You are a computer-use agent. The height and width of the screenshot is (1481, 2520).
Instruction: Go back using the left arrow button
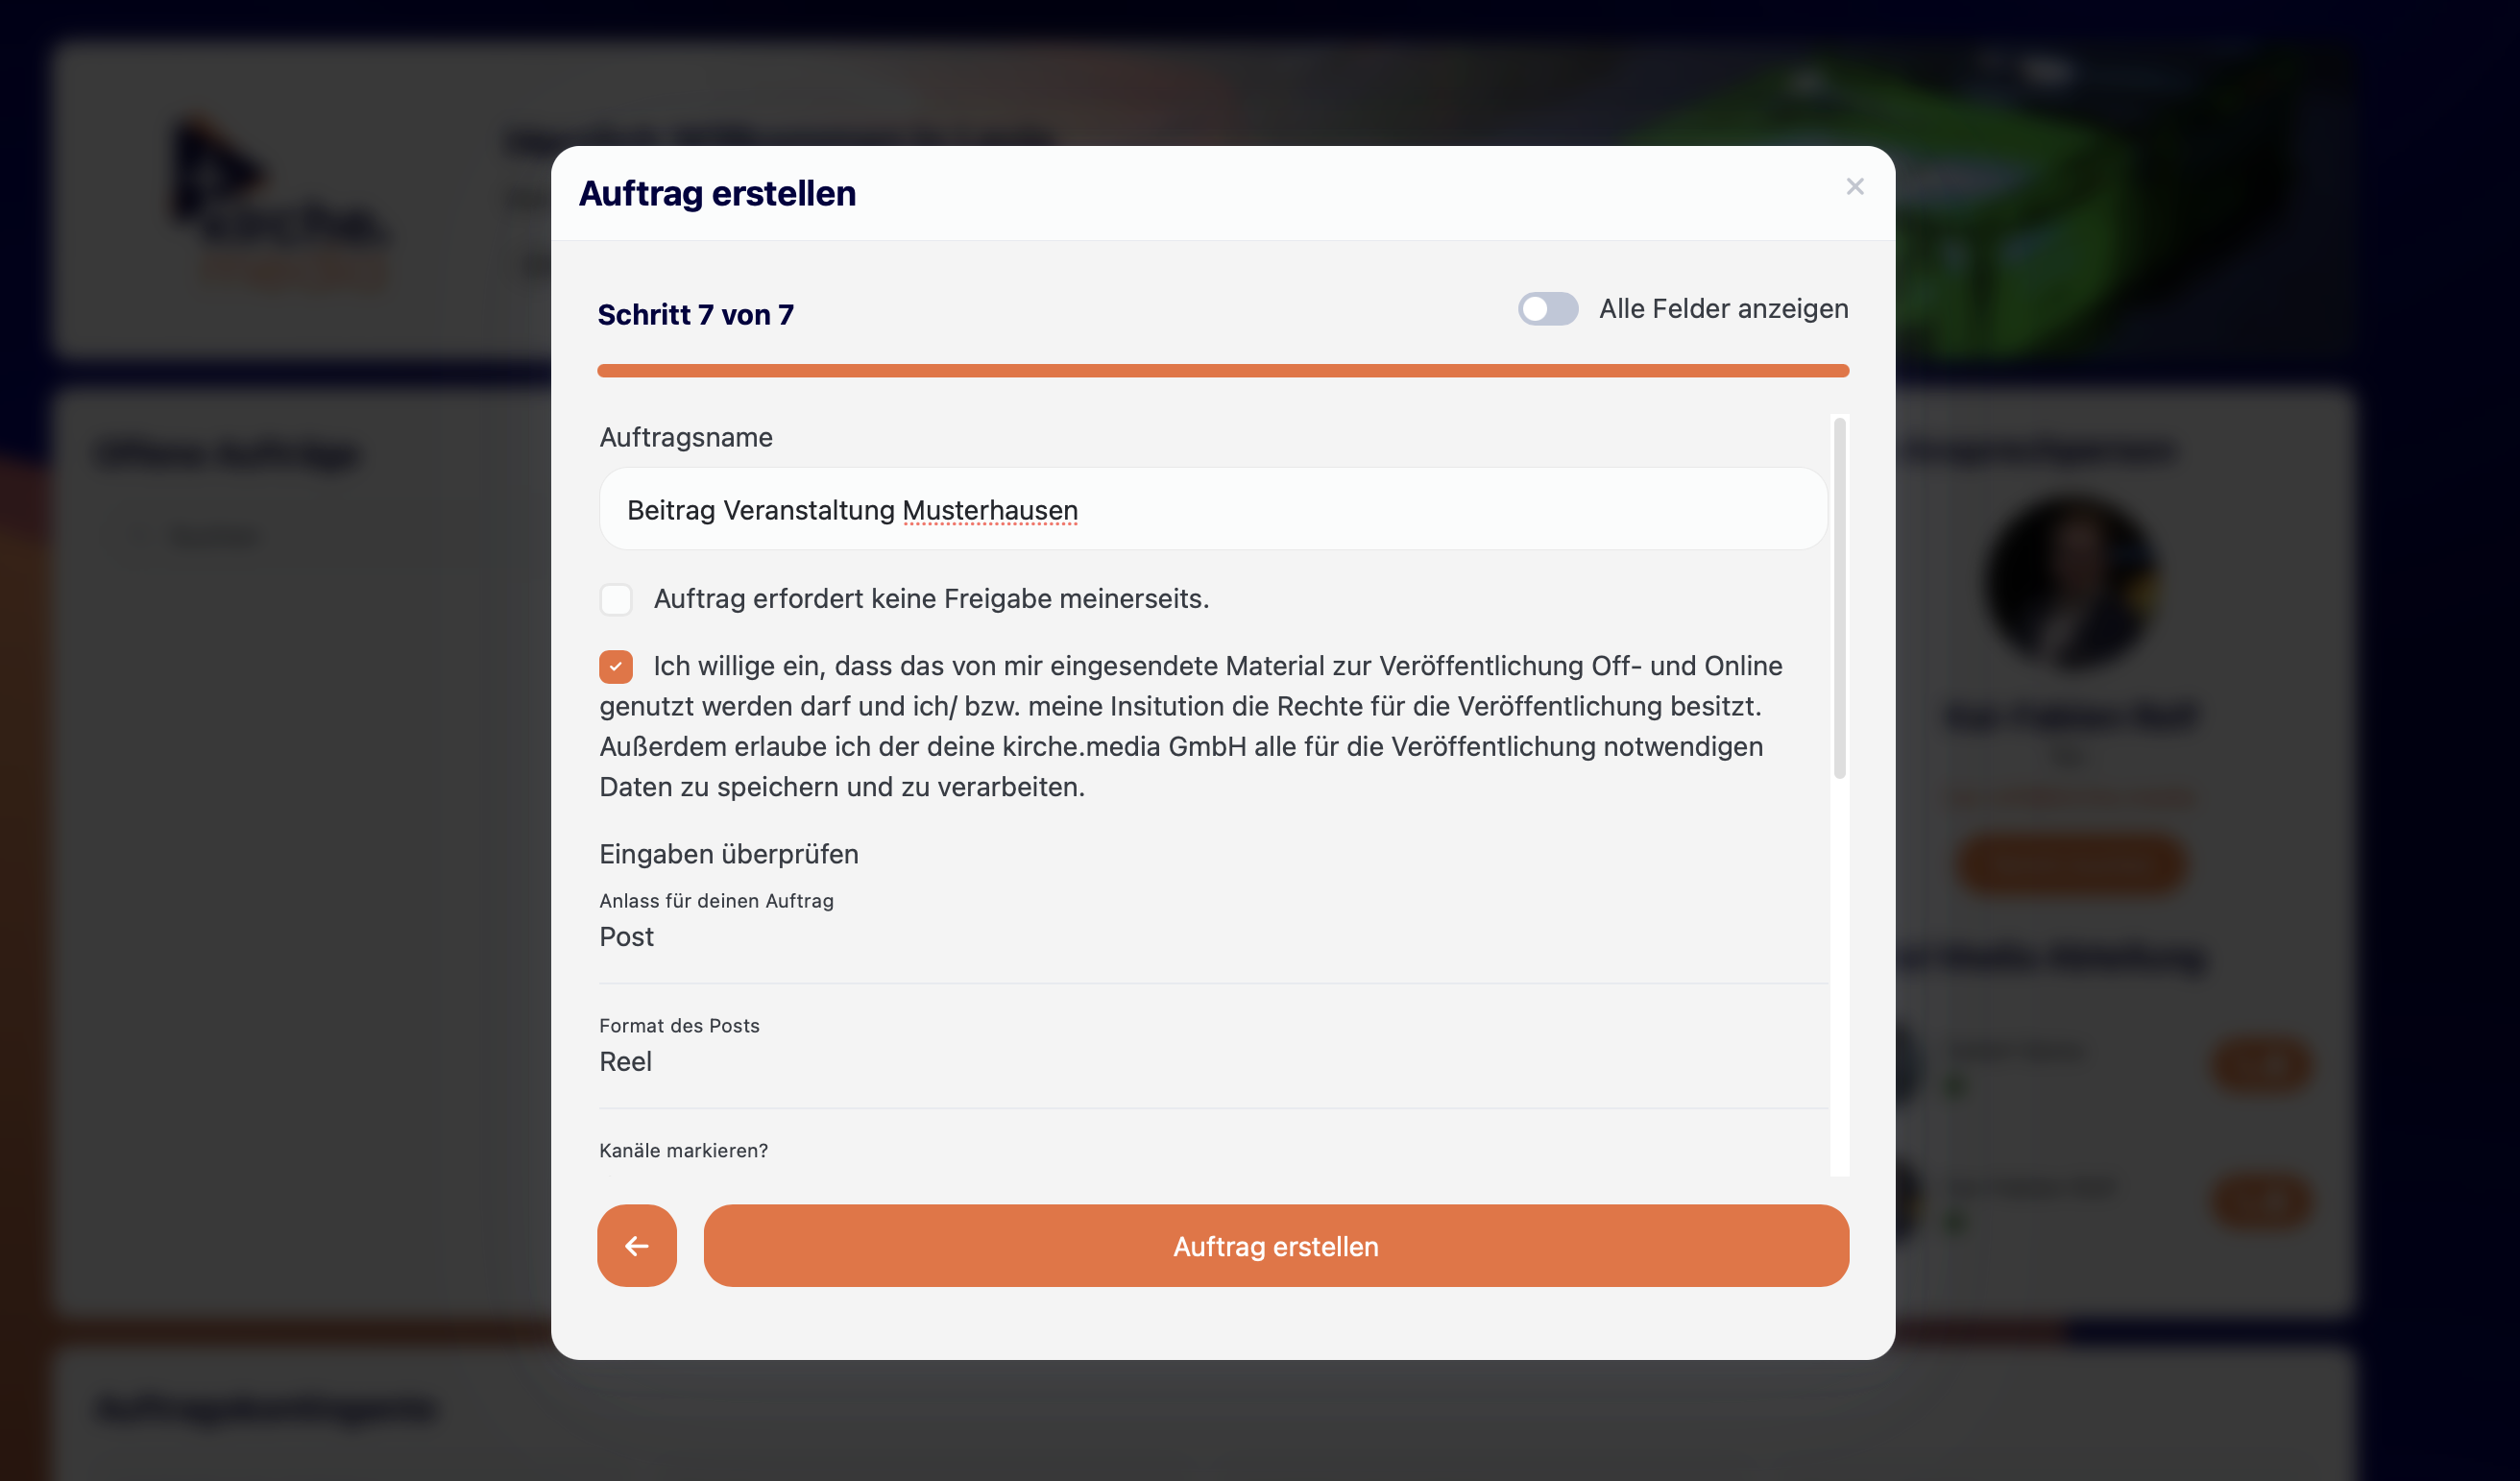point(637,1245)
